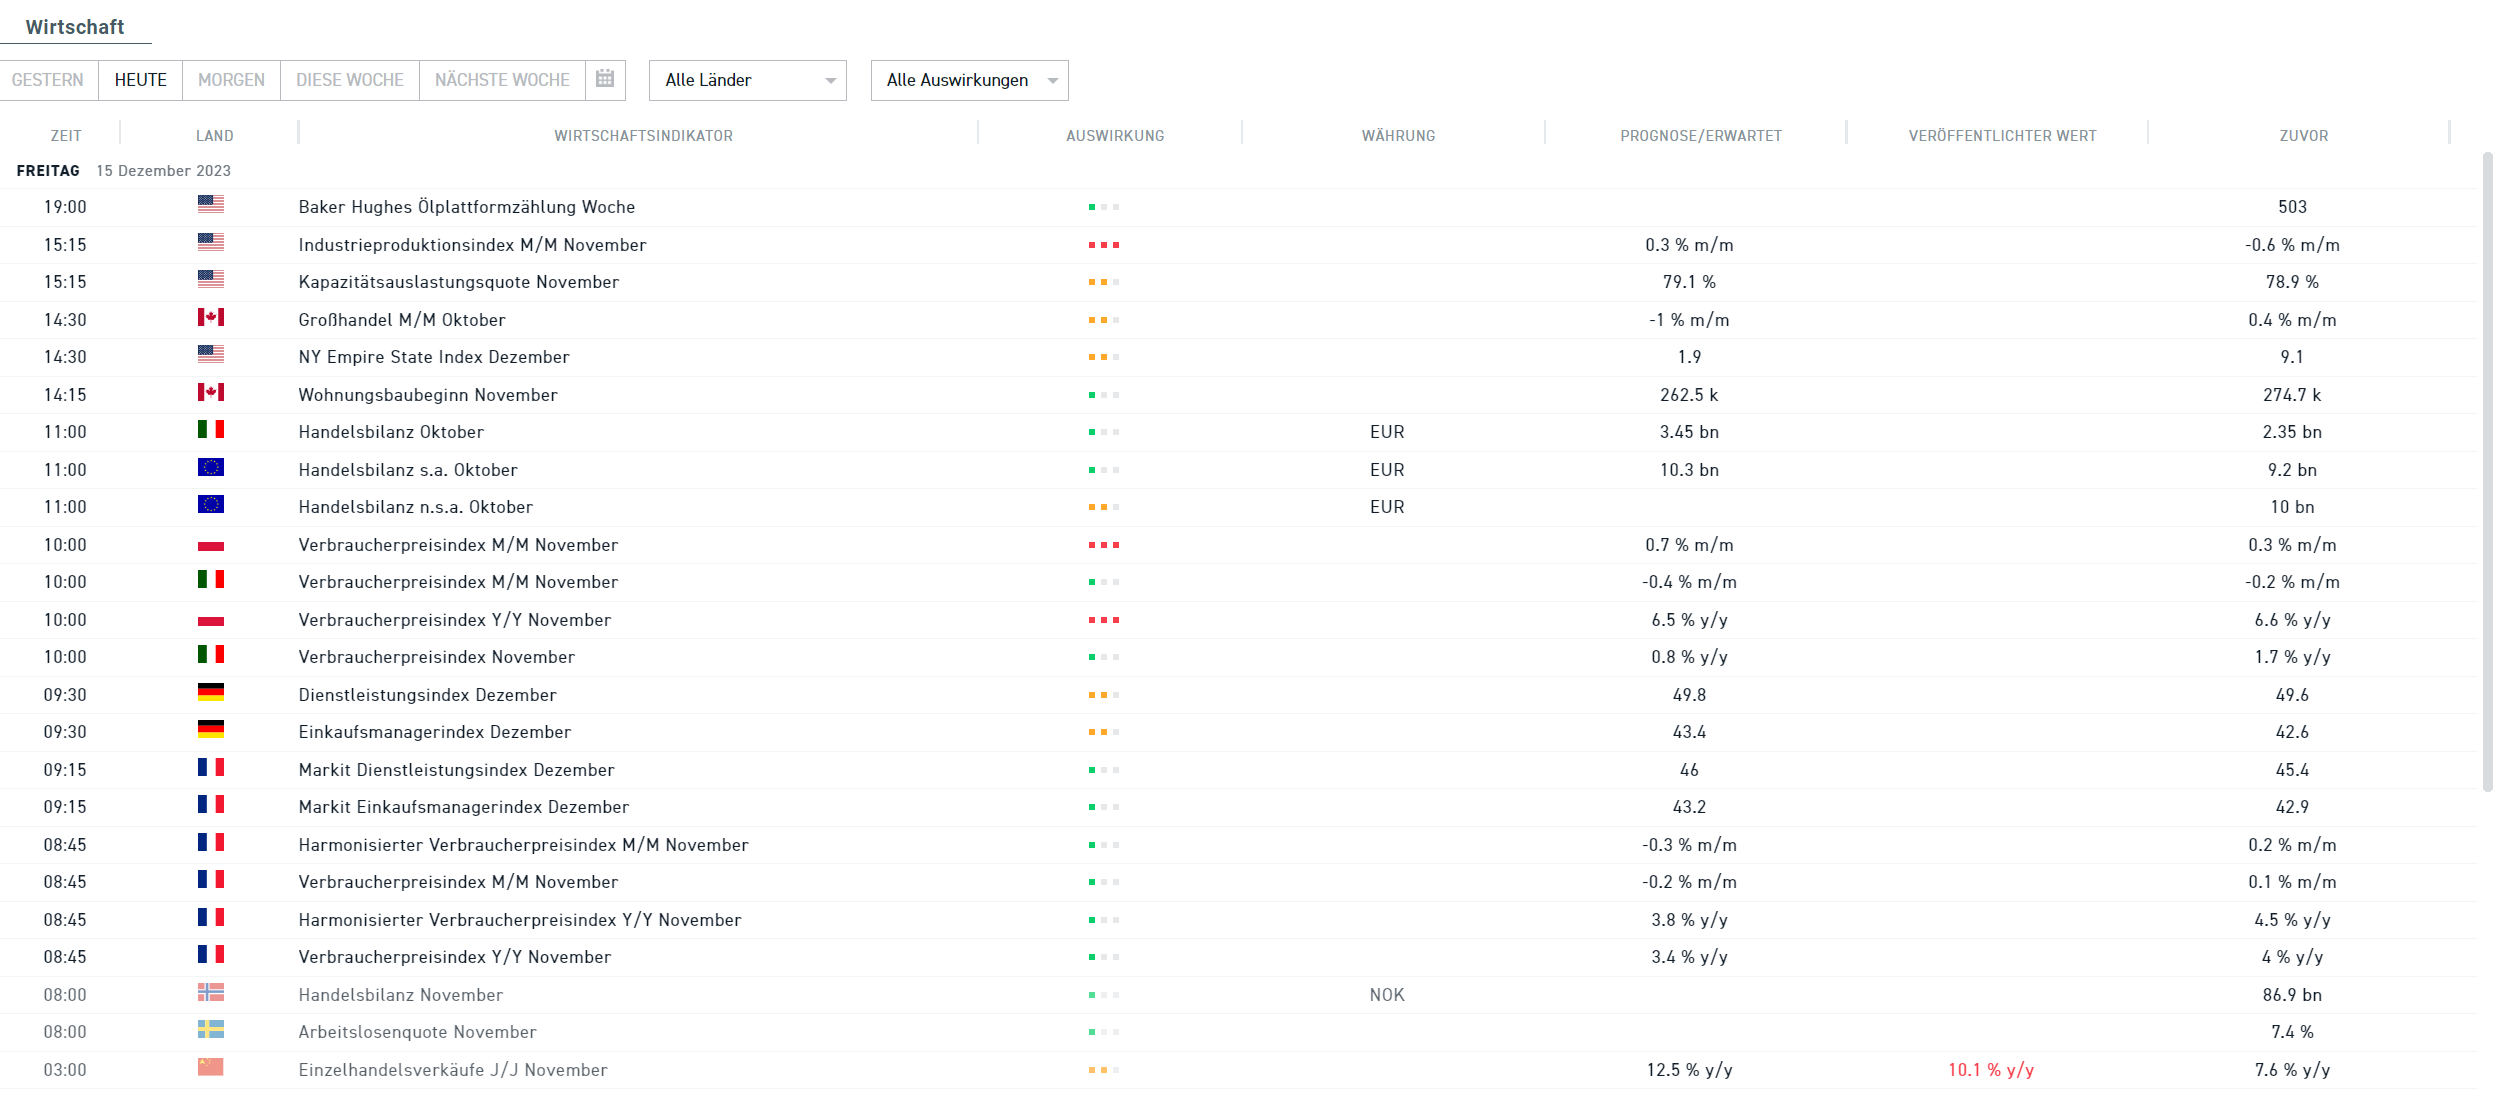
Task: Show events for DIESE WOCHE
Action: pyautogui.click(x=350, y=80)
